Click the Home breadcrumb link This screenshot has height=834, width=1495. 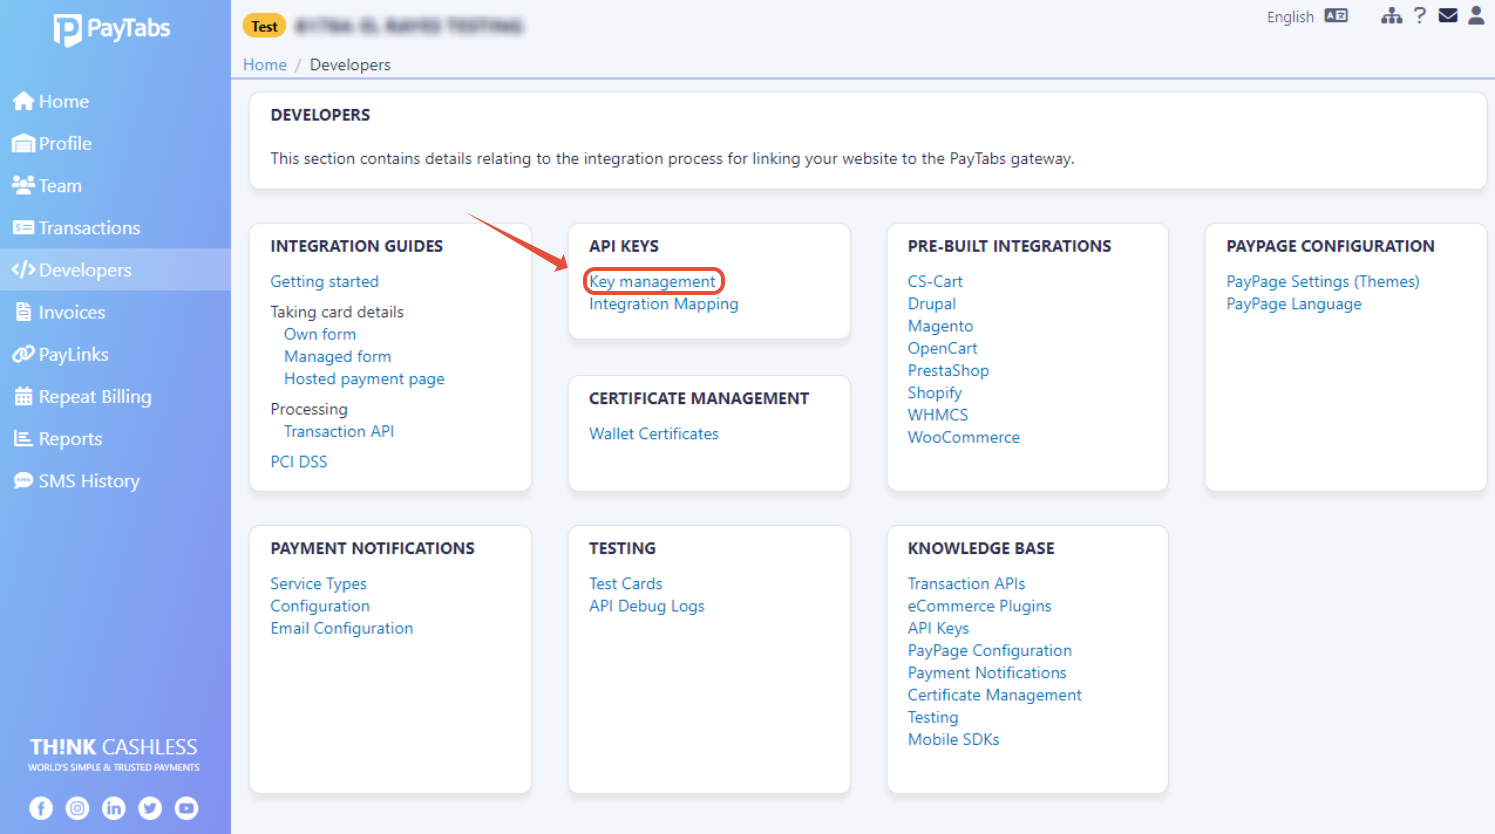[x=265, y=64]
